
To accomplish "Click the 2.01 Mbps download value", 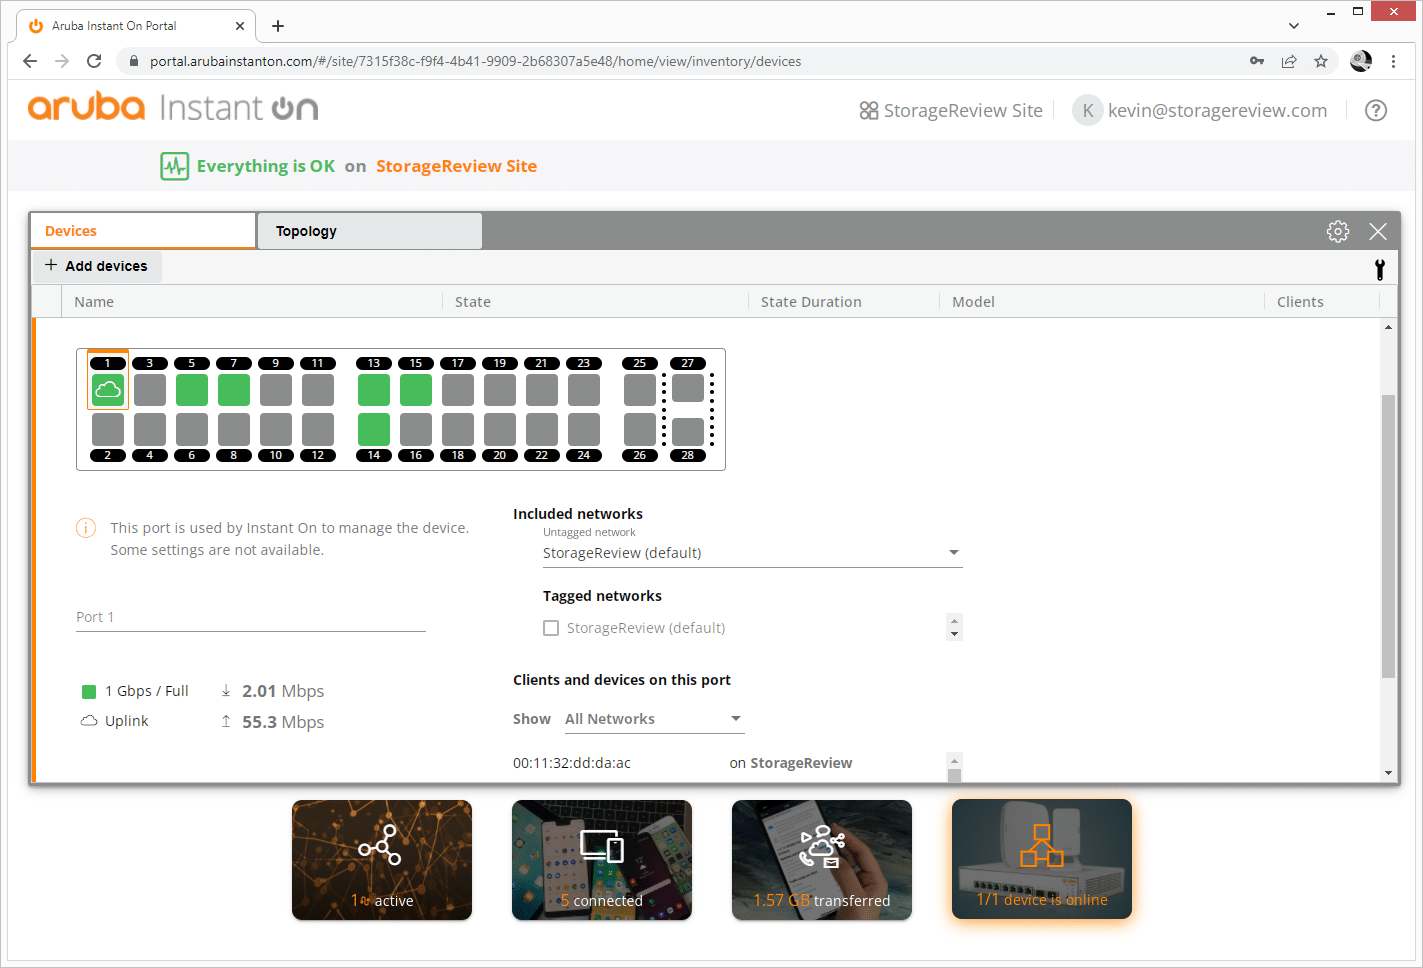I will coord(283,691).
